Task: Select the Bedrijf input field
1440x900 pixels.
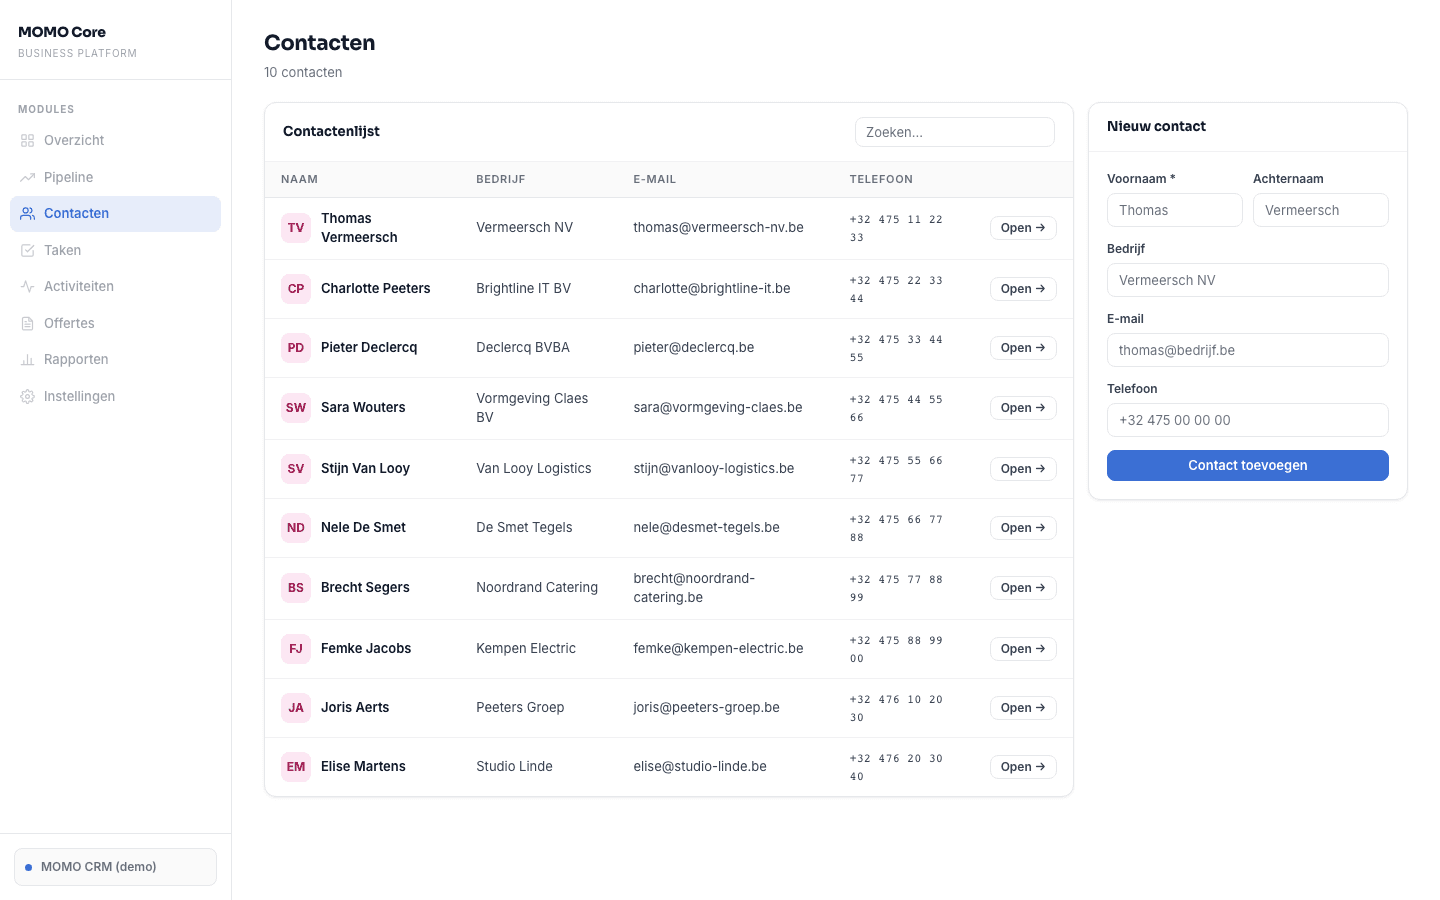Action: (1247, 280)
